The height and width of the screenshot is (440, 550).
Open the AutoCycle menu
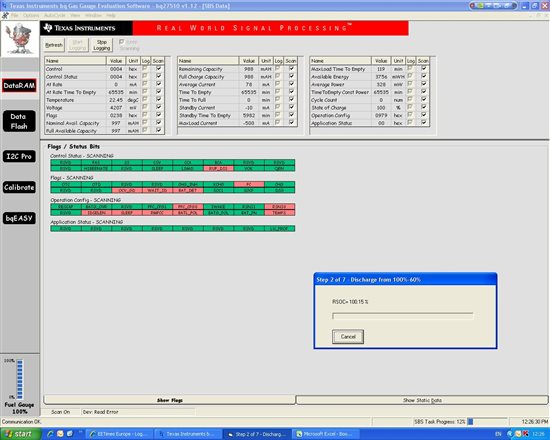[x=55, y=15]
